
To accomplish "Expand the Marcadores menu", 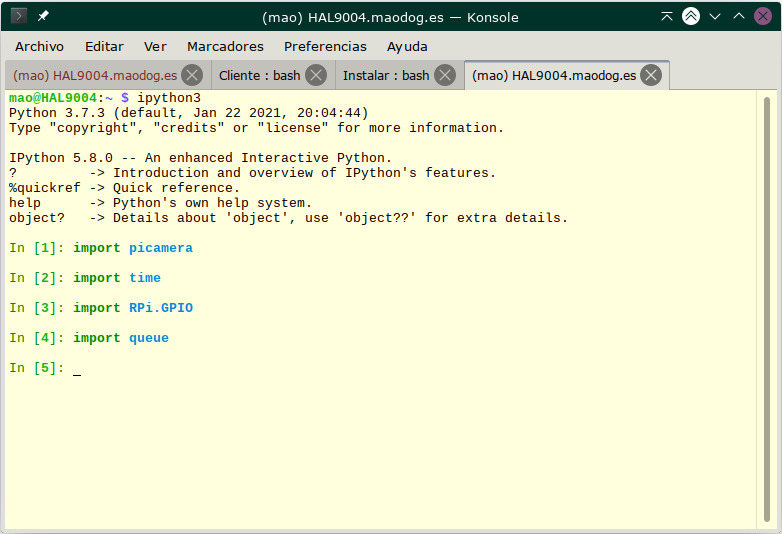I will coord(225,46).
